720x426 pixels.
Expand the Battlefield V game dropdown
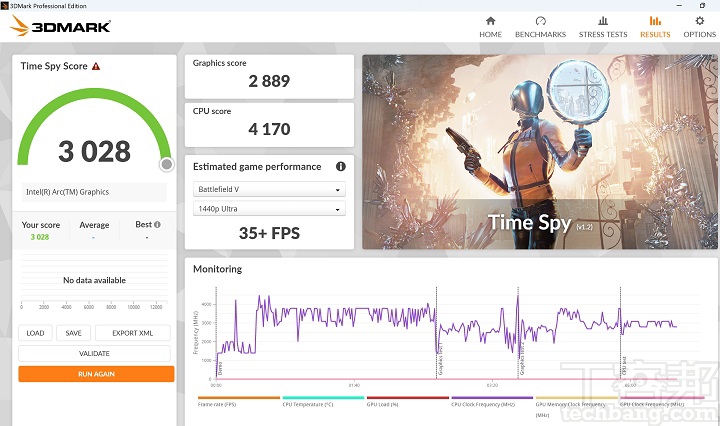269,189
